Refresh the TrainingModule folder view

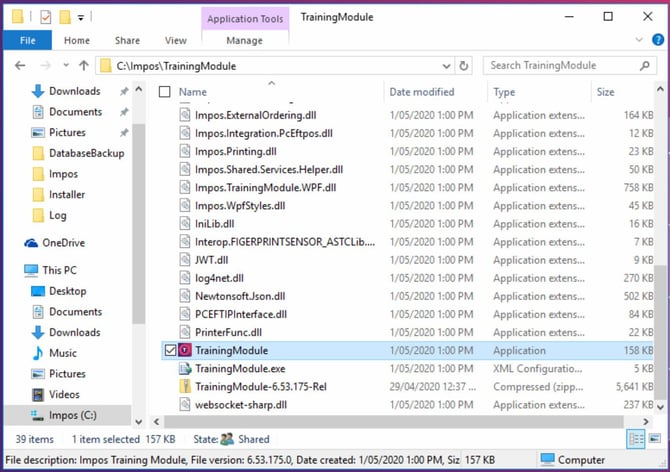pos(464,66)
